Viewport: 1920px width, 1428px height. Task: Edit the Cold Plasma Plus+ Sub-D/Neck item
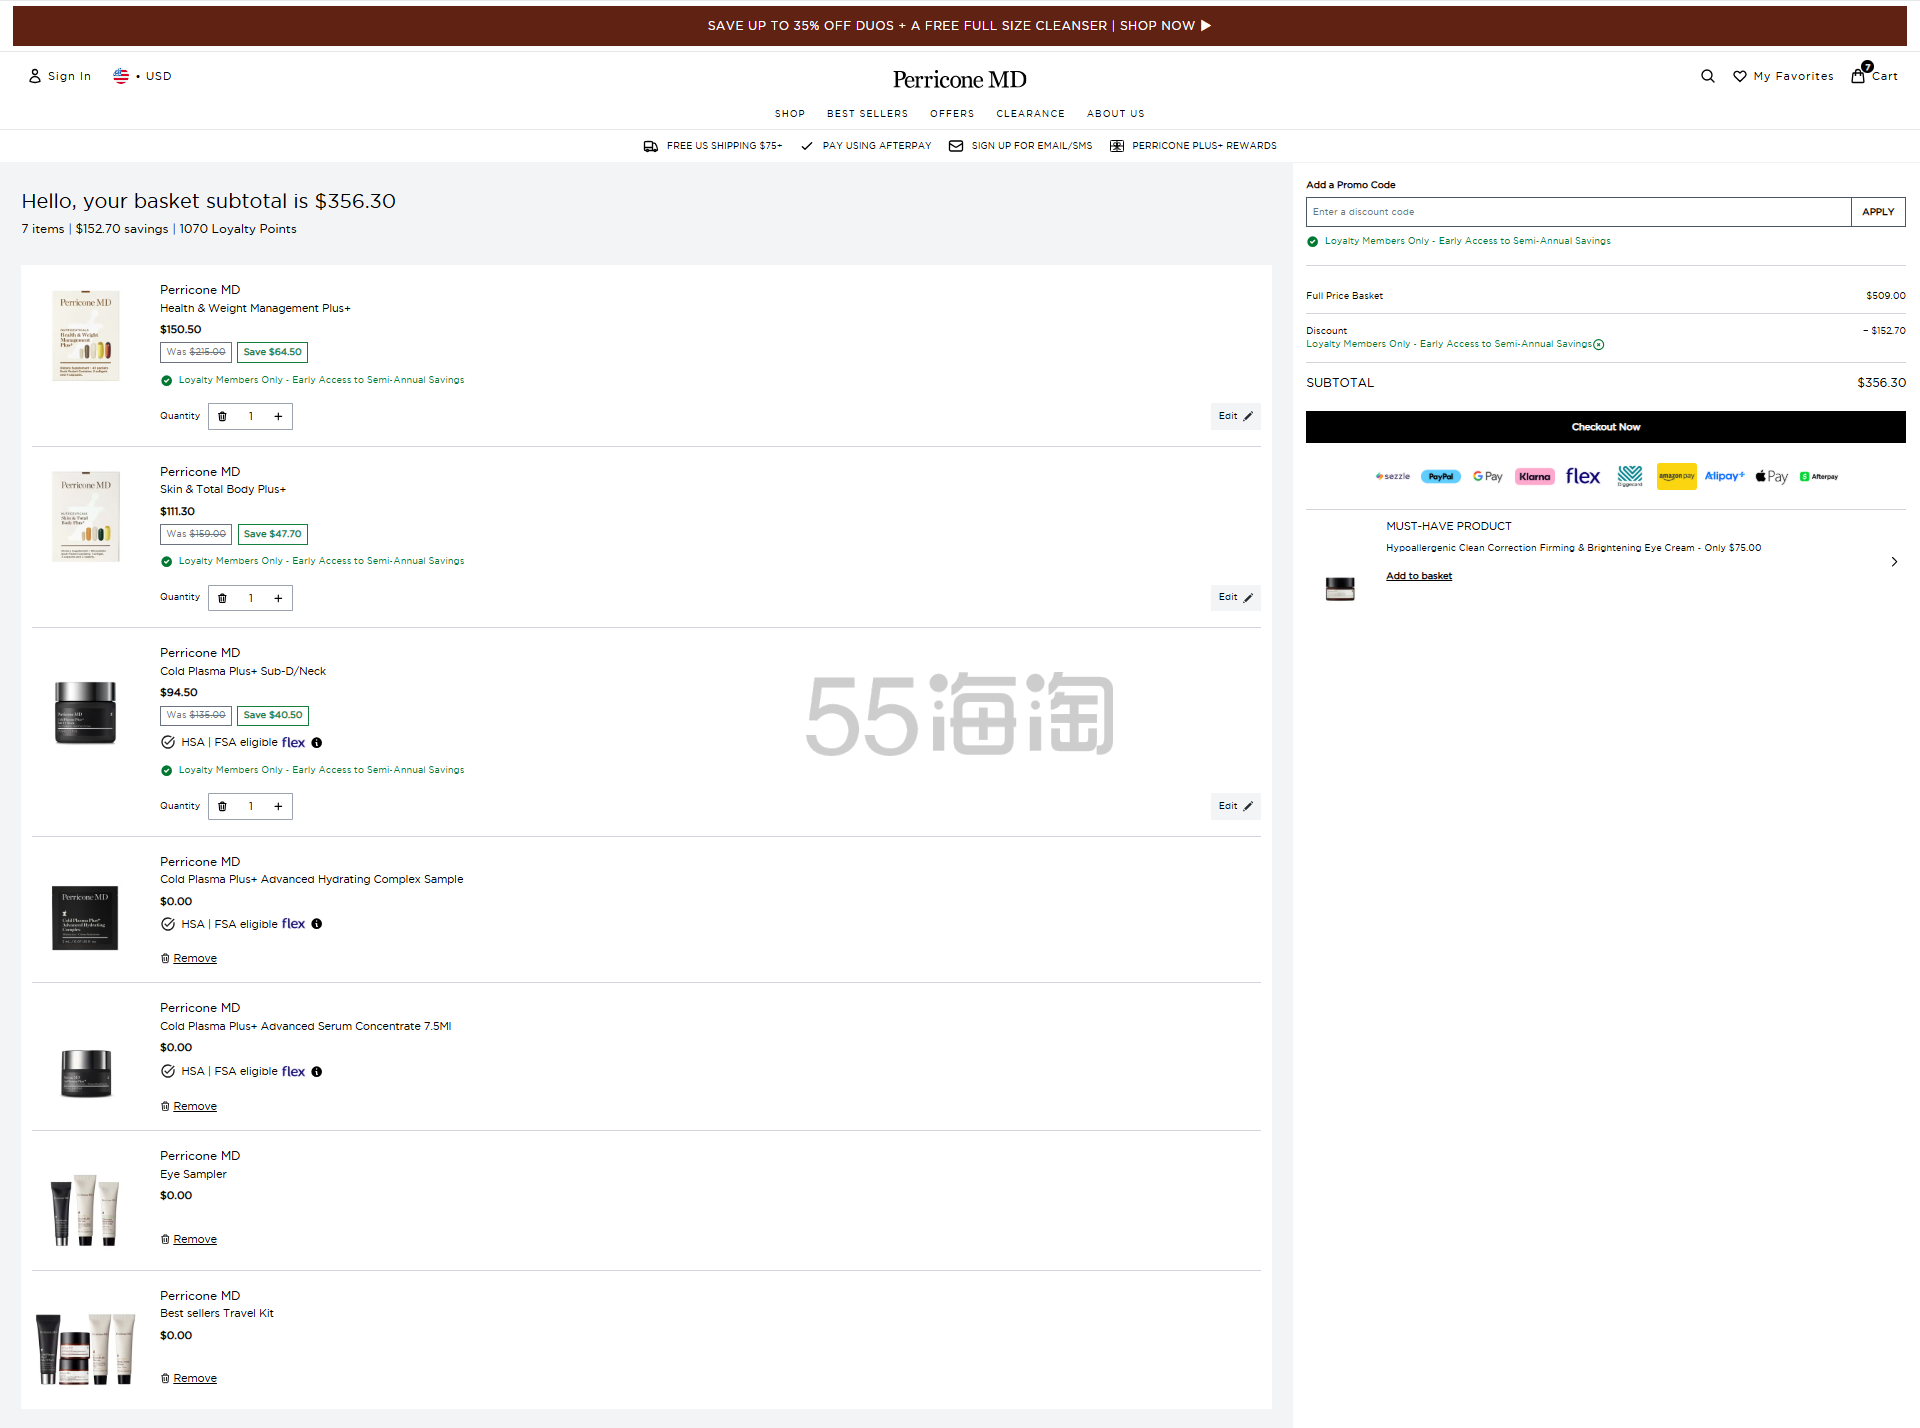1235,806
